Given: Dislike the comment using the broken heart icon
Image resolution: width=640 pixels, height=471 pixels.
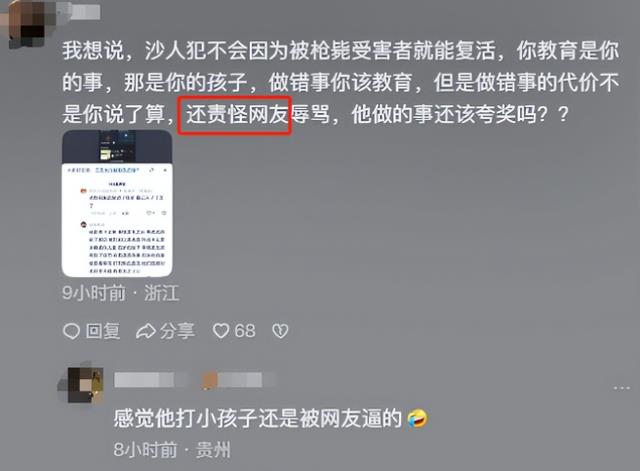Looking at the screenshot, I should (280, 331).
